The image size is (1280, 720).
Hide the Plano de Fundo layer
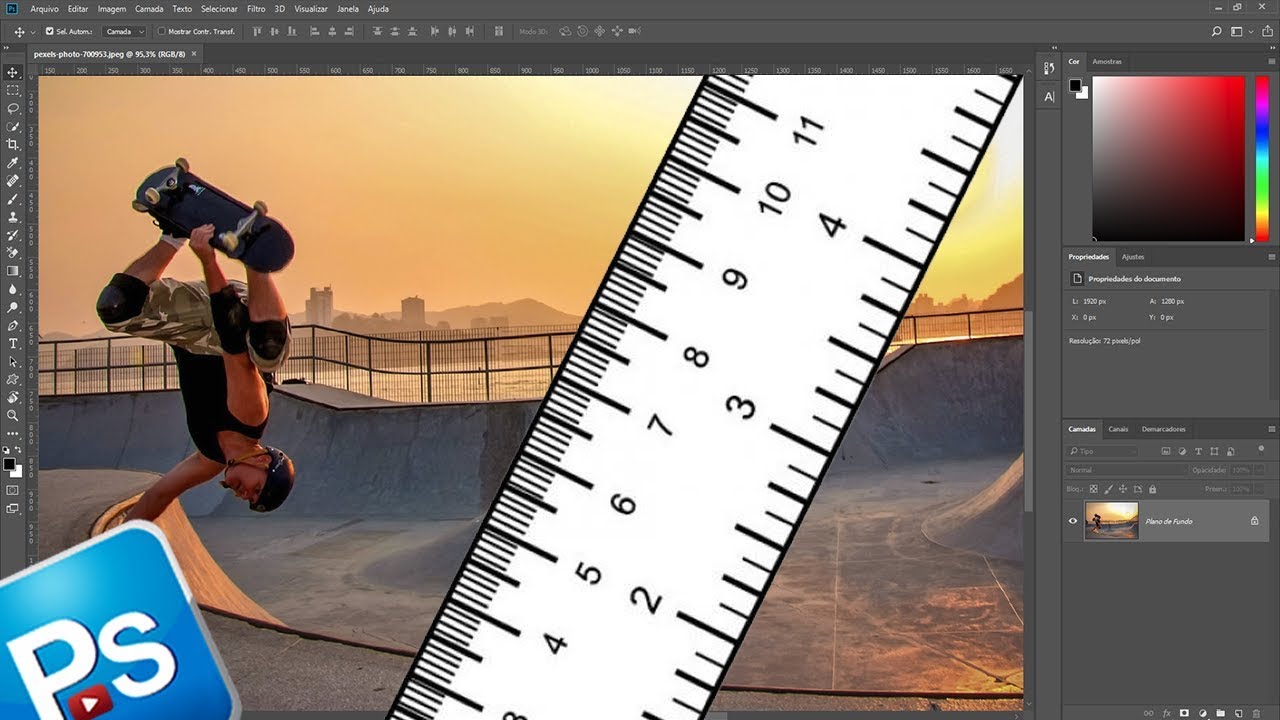pos(1073,520)
